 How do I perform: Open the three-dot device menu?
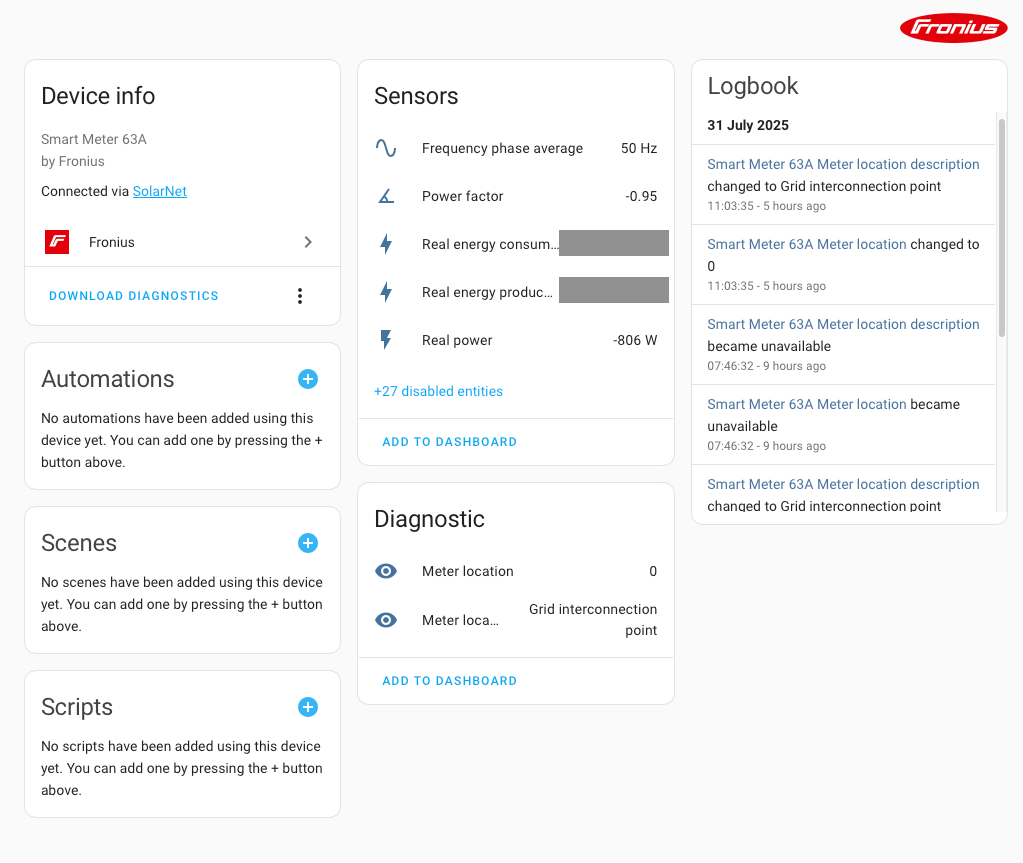tap(299, 296)
